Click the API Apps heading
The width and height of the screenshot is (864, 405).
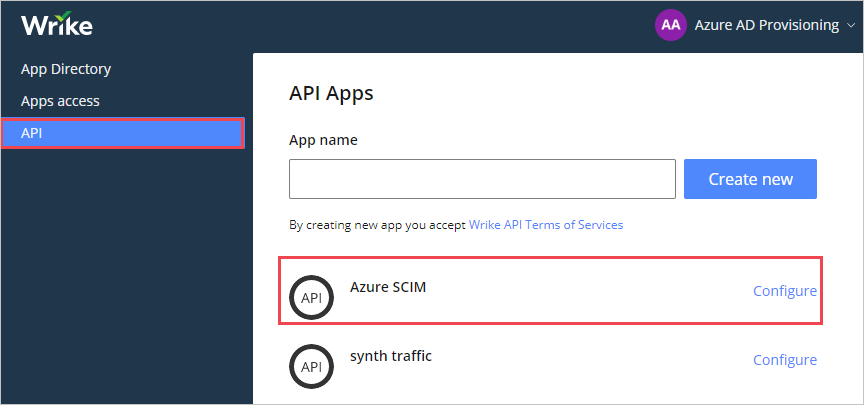tap(331, 94)
